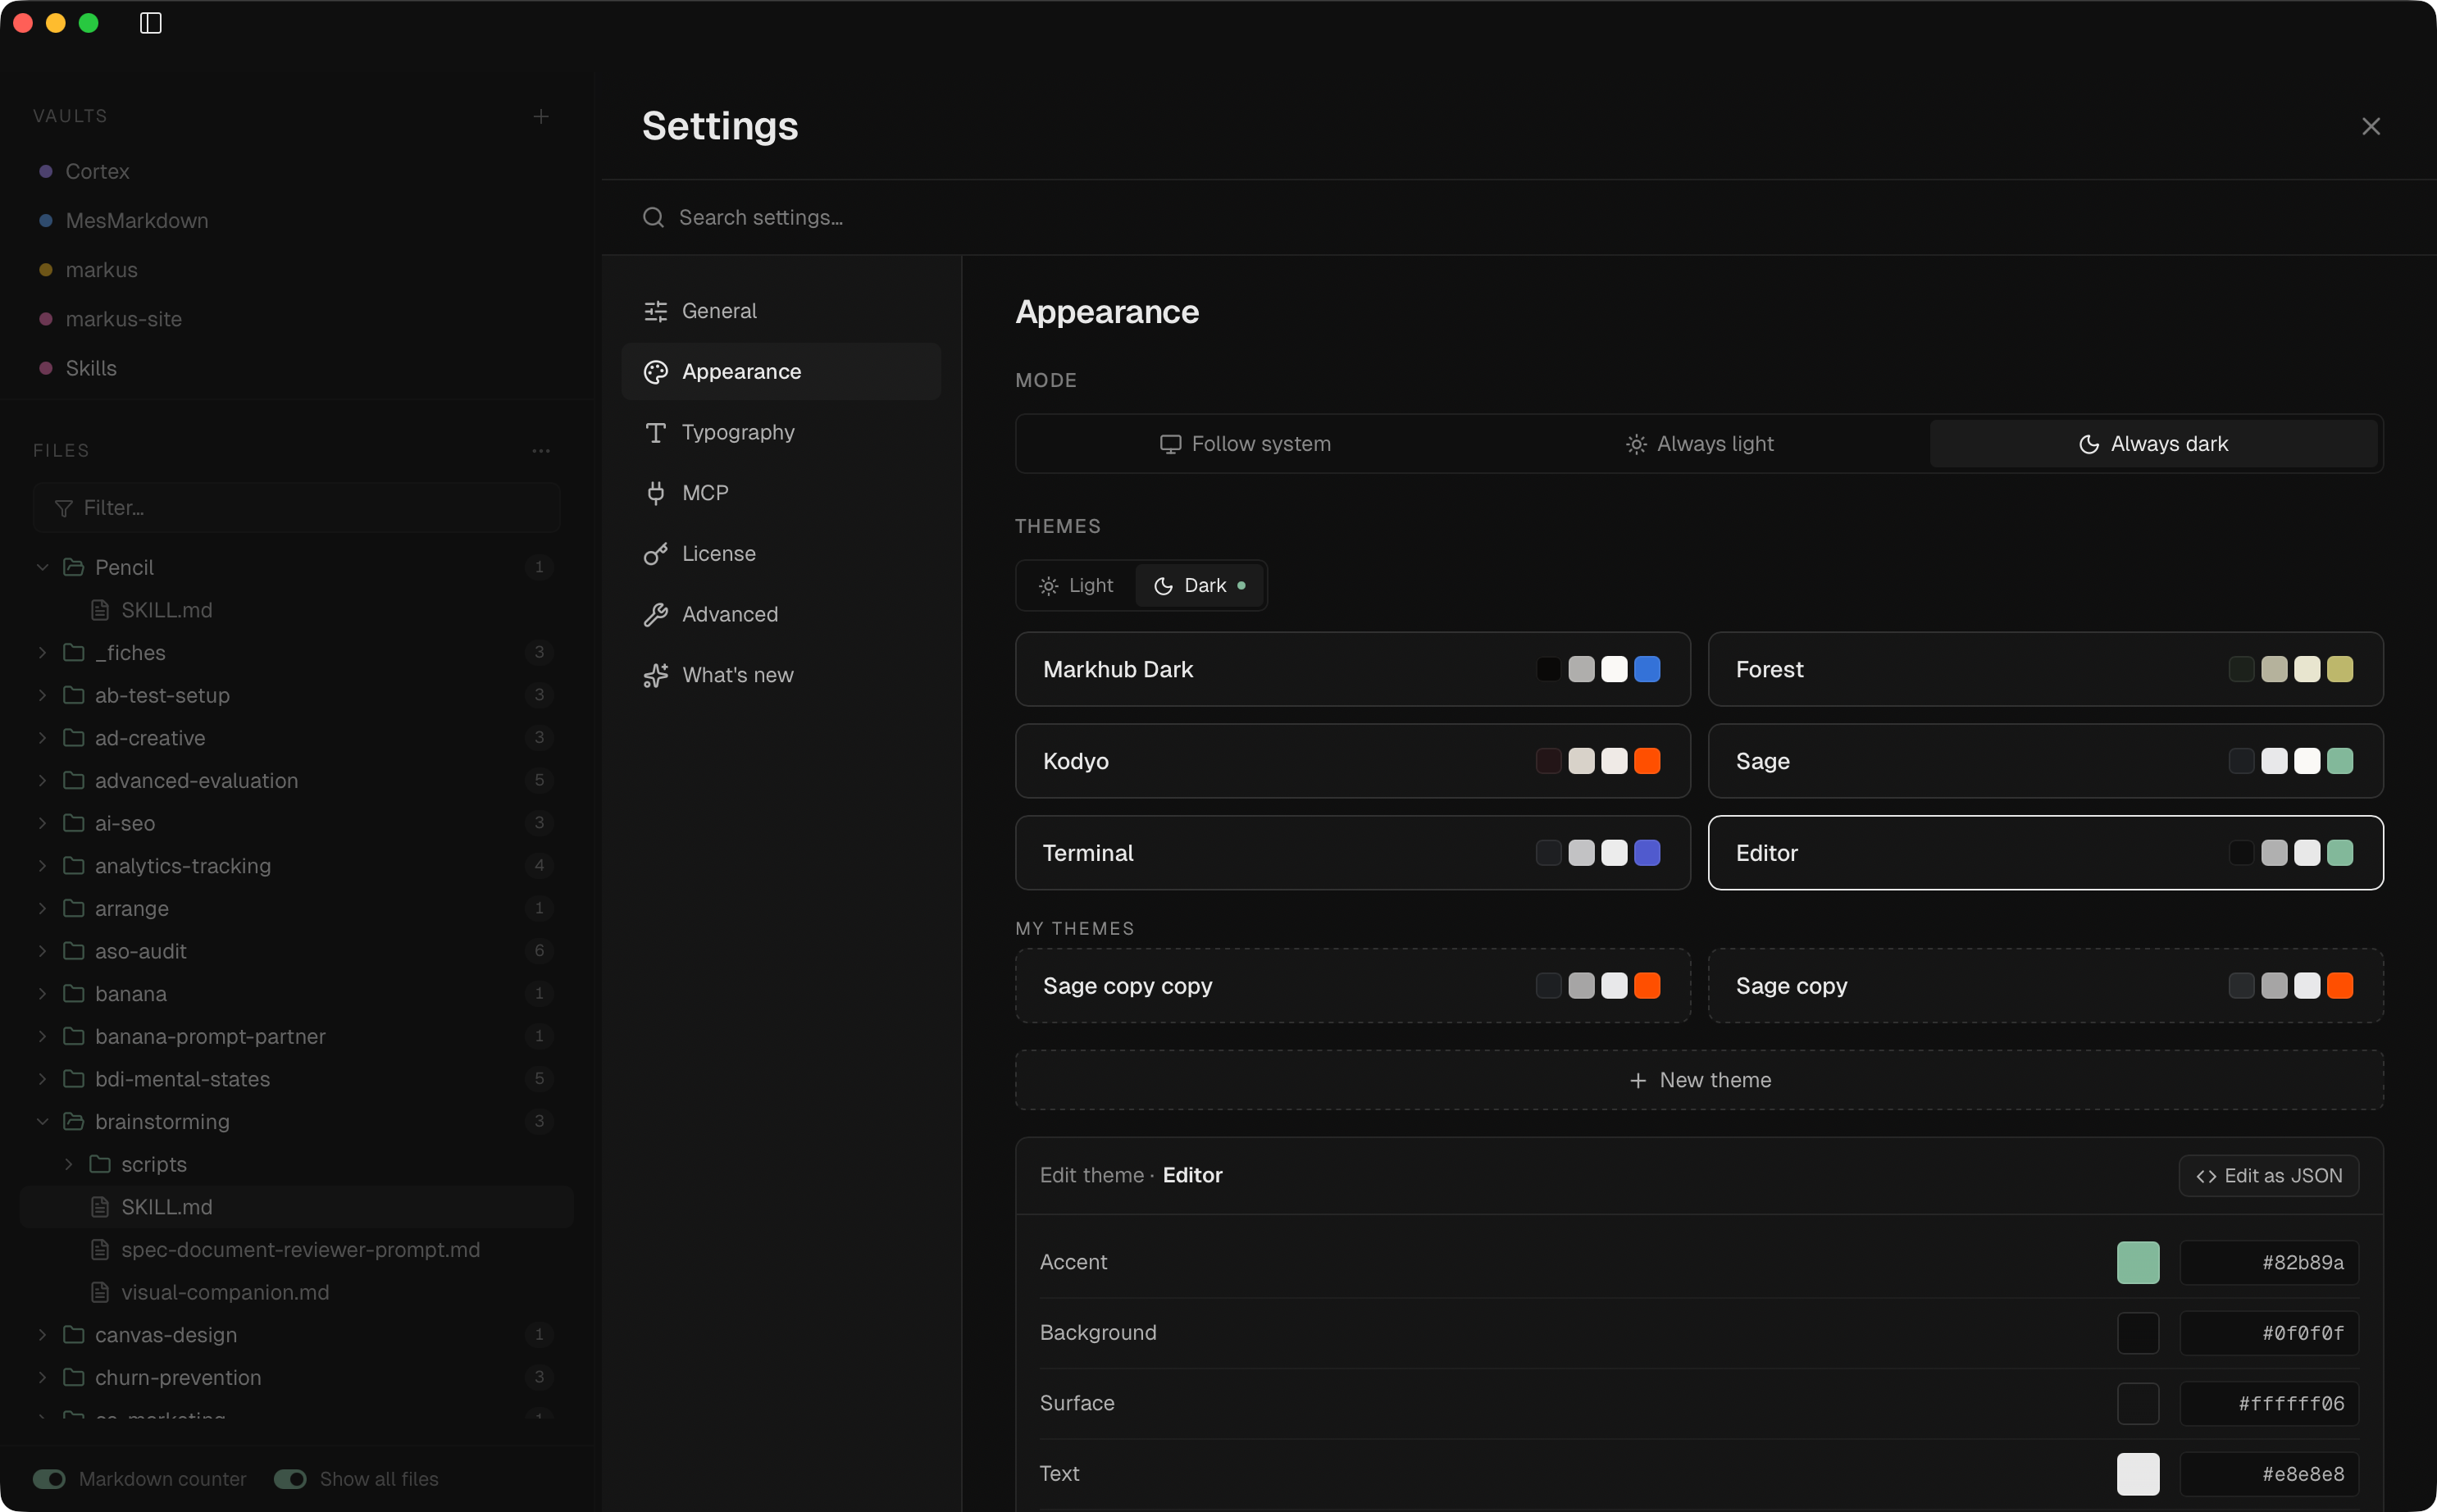Viewport: 2437px width, 1512px height.
Task: Toggle the Markdown counter switch
Action: click(49, 1479)
